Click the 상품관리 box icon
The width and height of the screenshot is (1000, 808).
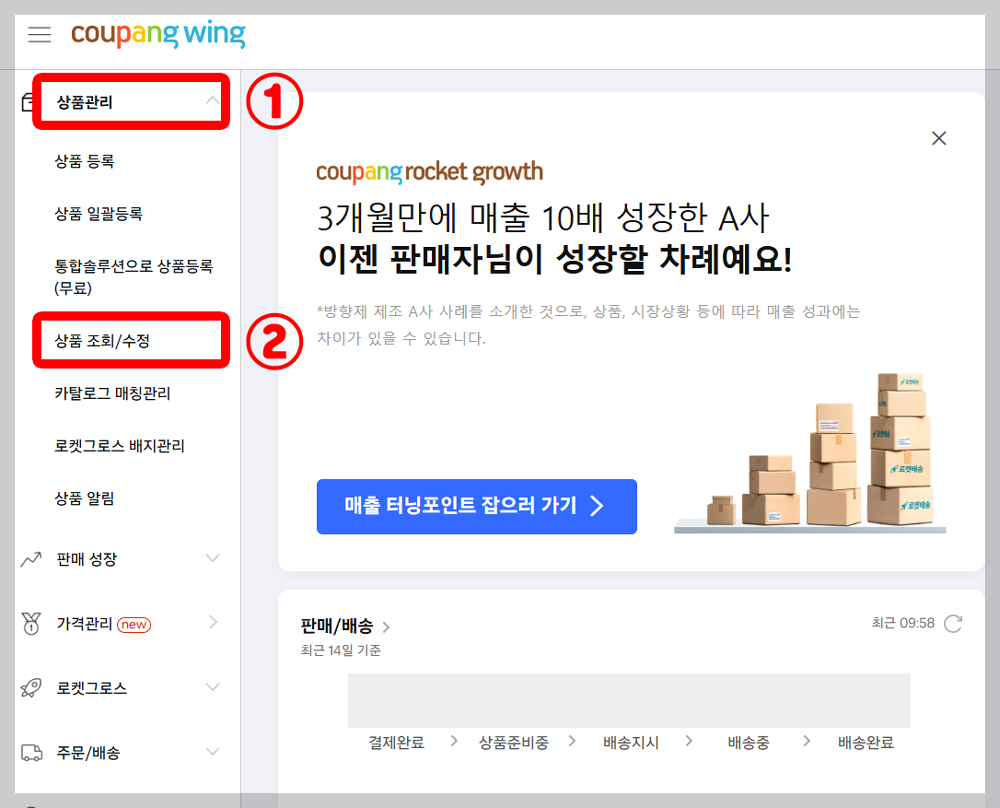tap(27, 102)
